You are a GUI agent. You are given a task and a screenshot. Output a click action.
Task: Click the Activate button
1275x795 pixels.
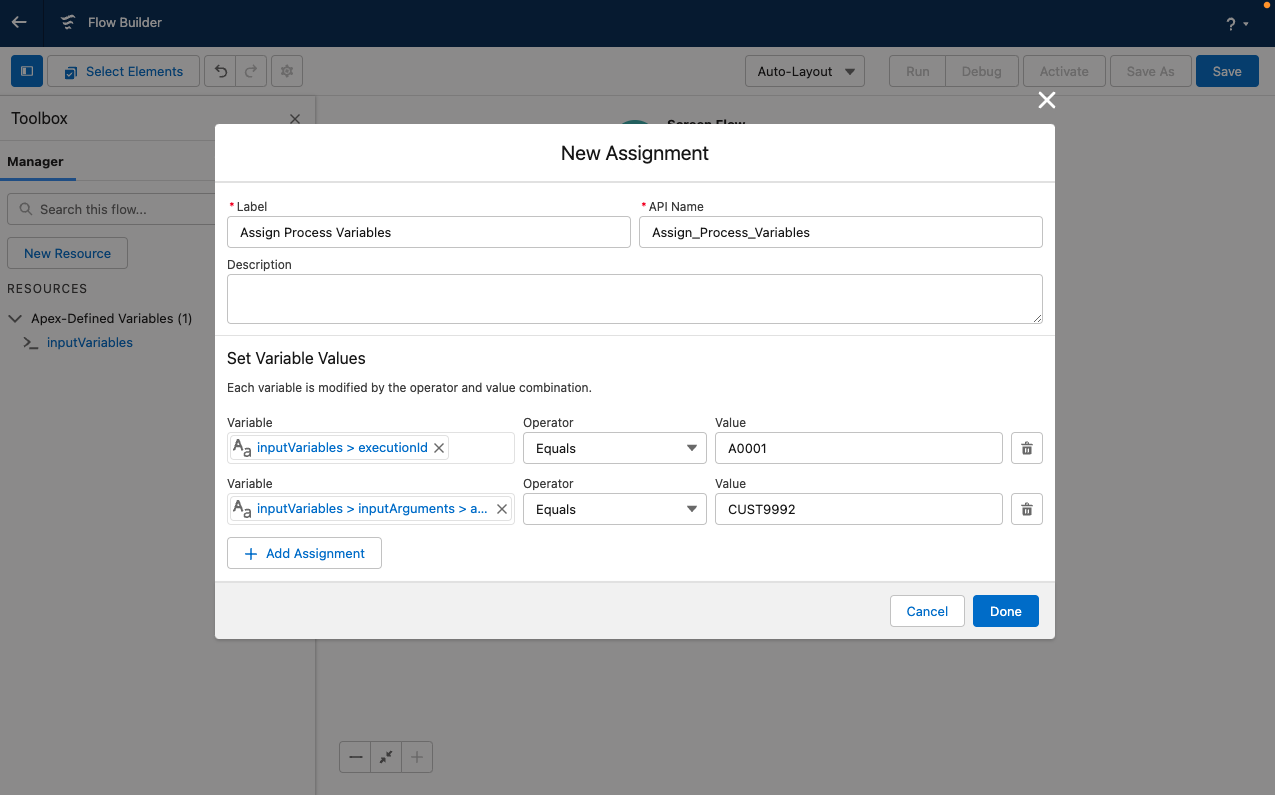coord(1064,71)
